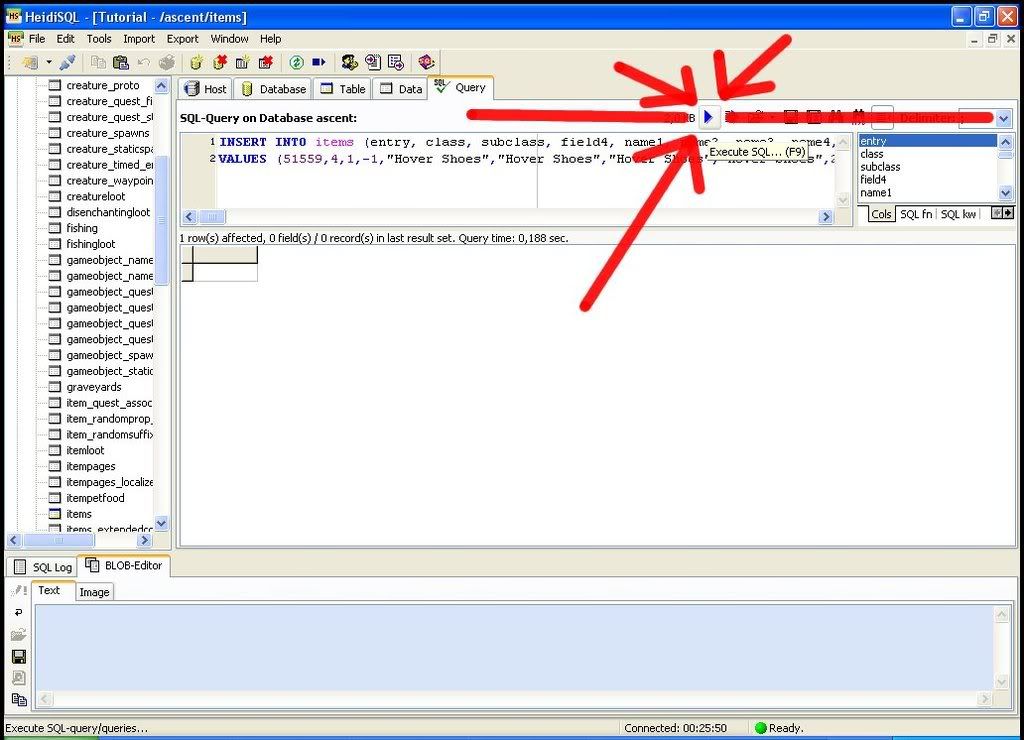1024x740 pixels.
Task: Click the Create database toolbar icon
Action: tap(197, 63)
